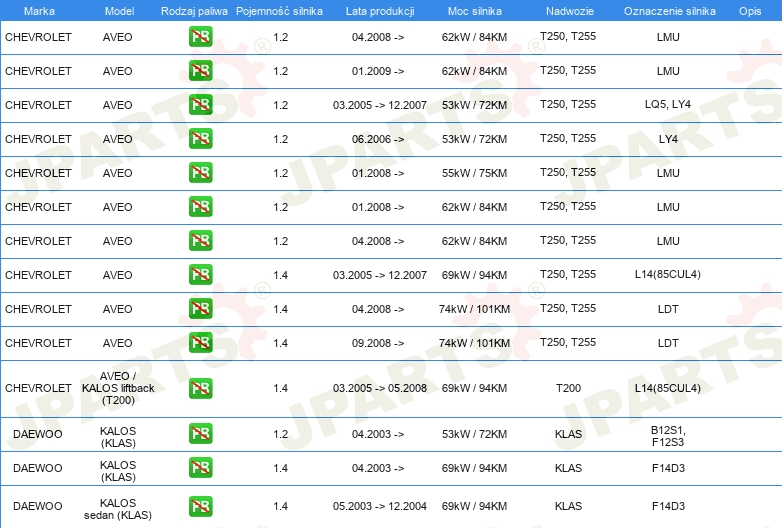Click fuel icon in AVEO 1.4 03.2005 -> 12.2007 row
The width and height of the screenshot is (782, 528).
point(200,274)
